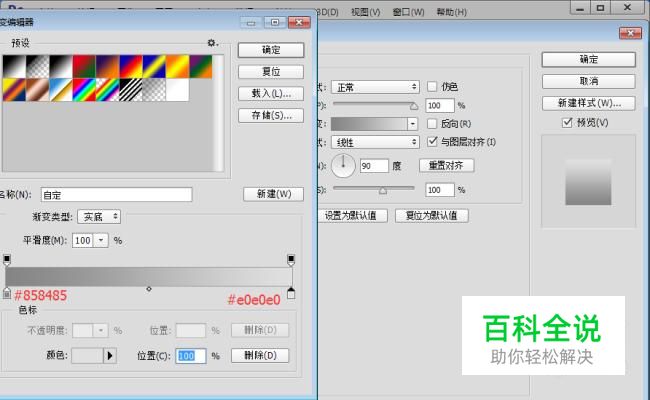The height and width of the screenshot is (400, 650).
Task: Select the copper gradient preset
Action: click(x=37, y=90)
